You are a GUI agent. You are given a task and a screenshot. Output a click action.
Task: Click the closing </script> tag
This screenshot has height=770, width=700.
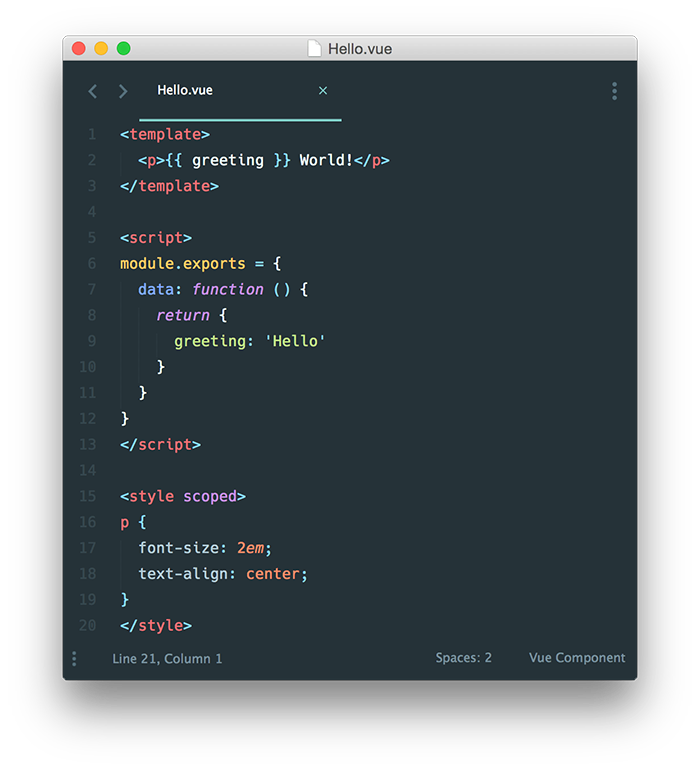coord(160,444)
